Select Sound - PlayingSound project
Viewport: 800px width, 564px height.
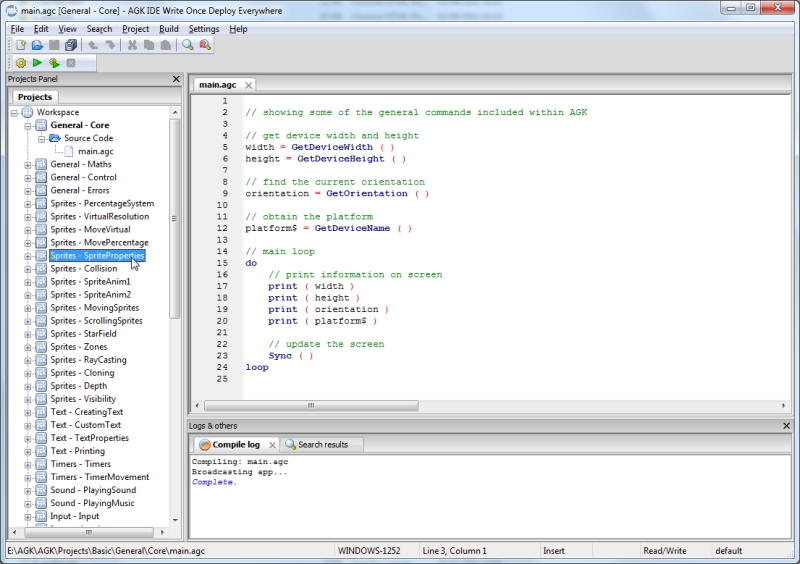pos(93,490)
